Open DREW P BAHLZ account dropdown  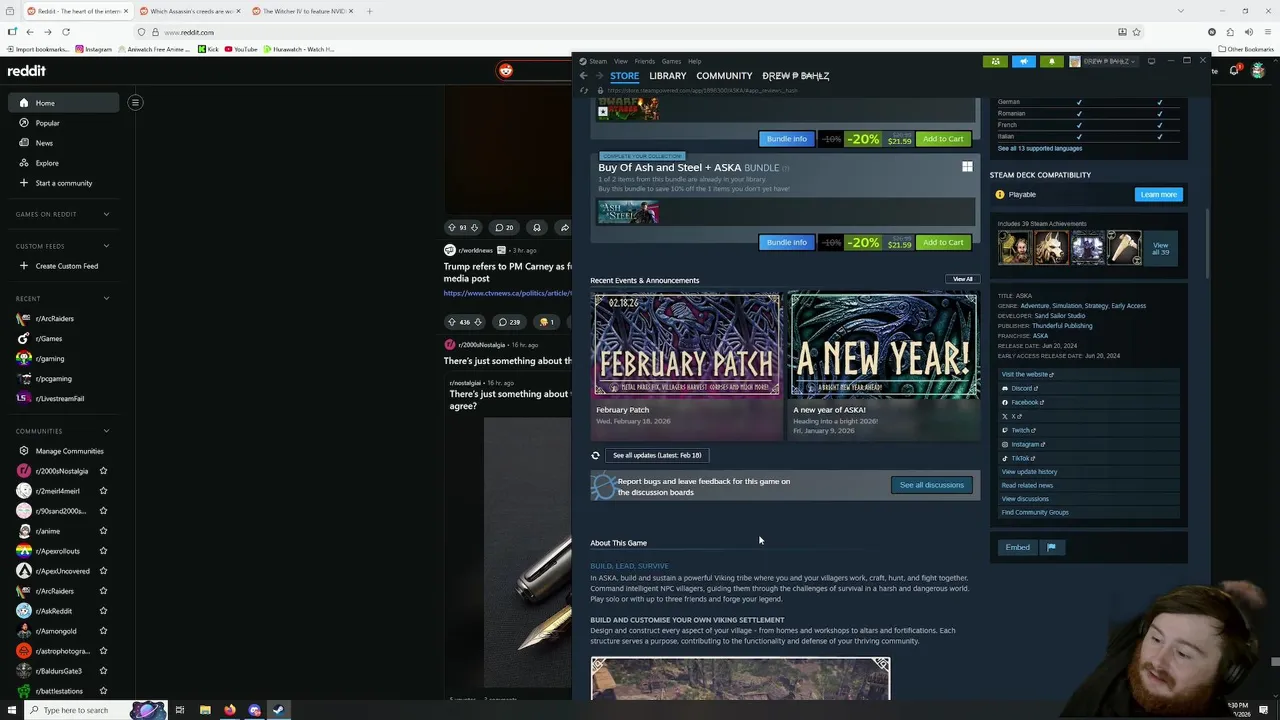(x=1103, y=61)
